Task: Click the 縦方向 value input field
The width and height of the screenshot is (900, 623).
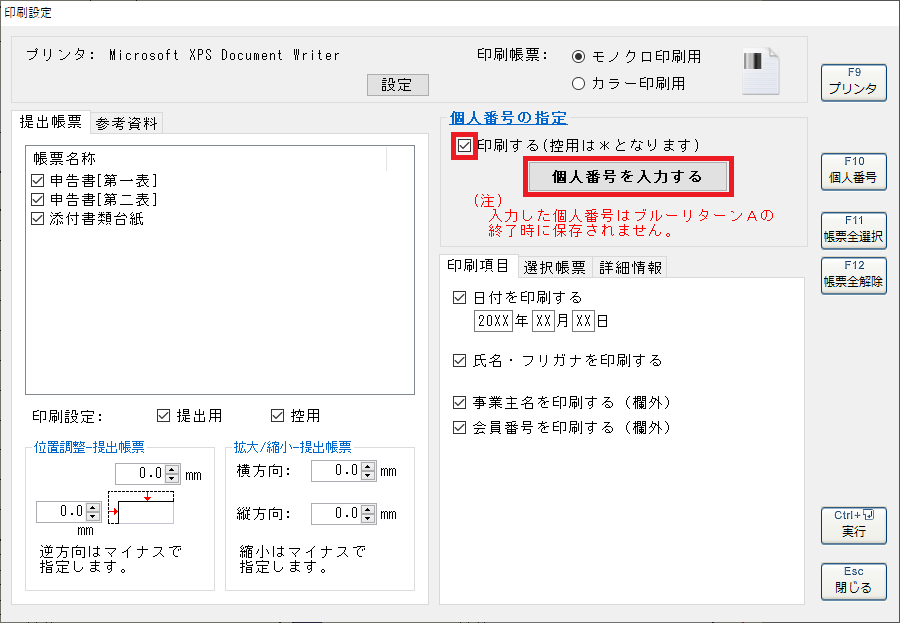Action: (x=336, y=514)
